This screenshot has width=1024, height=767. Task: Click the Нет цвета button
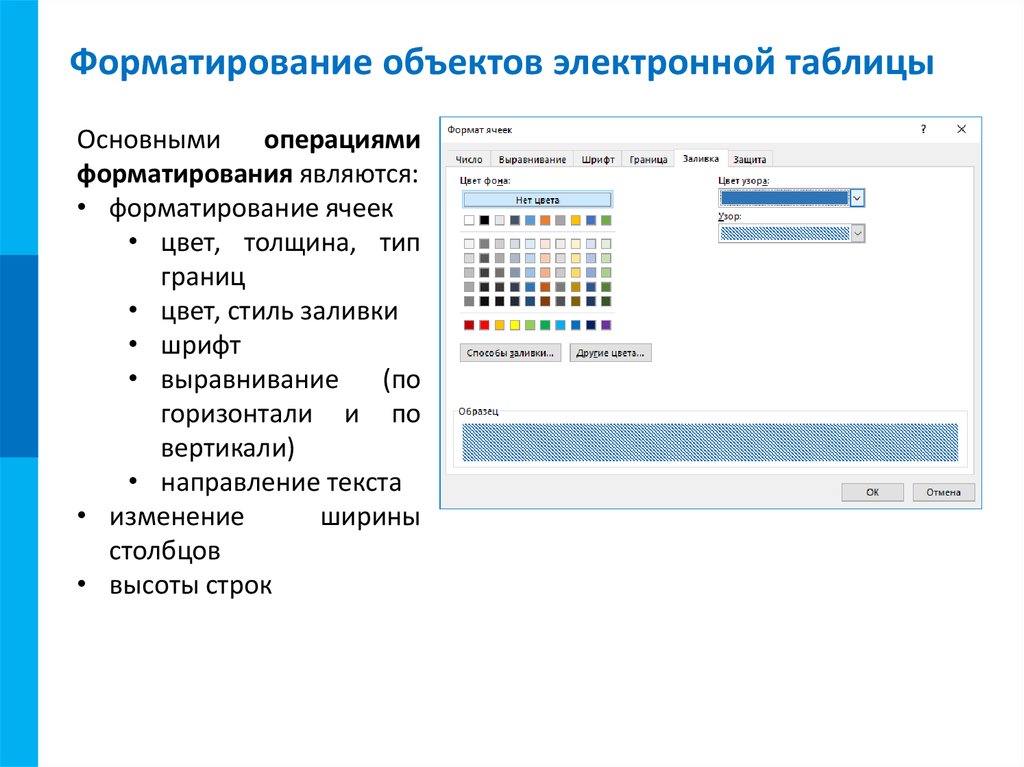click(x=537, y=200)
